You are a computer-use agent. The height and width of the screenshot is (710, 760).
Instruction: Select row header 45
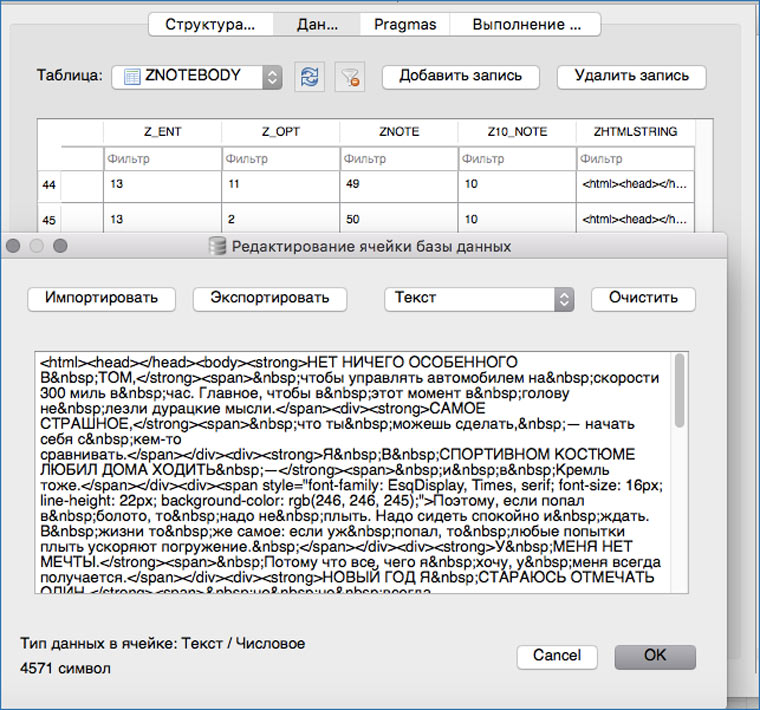[49, 220]
